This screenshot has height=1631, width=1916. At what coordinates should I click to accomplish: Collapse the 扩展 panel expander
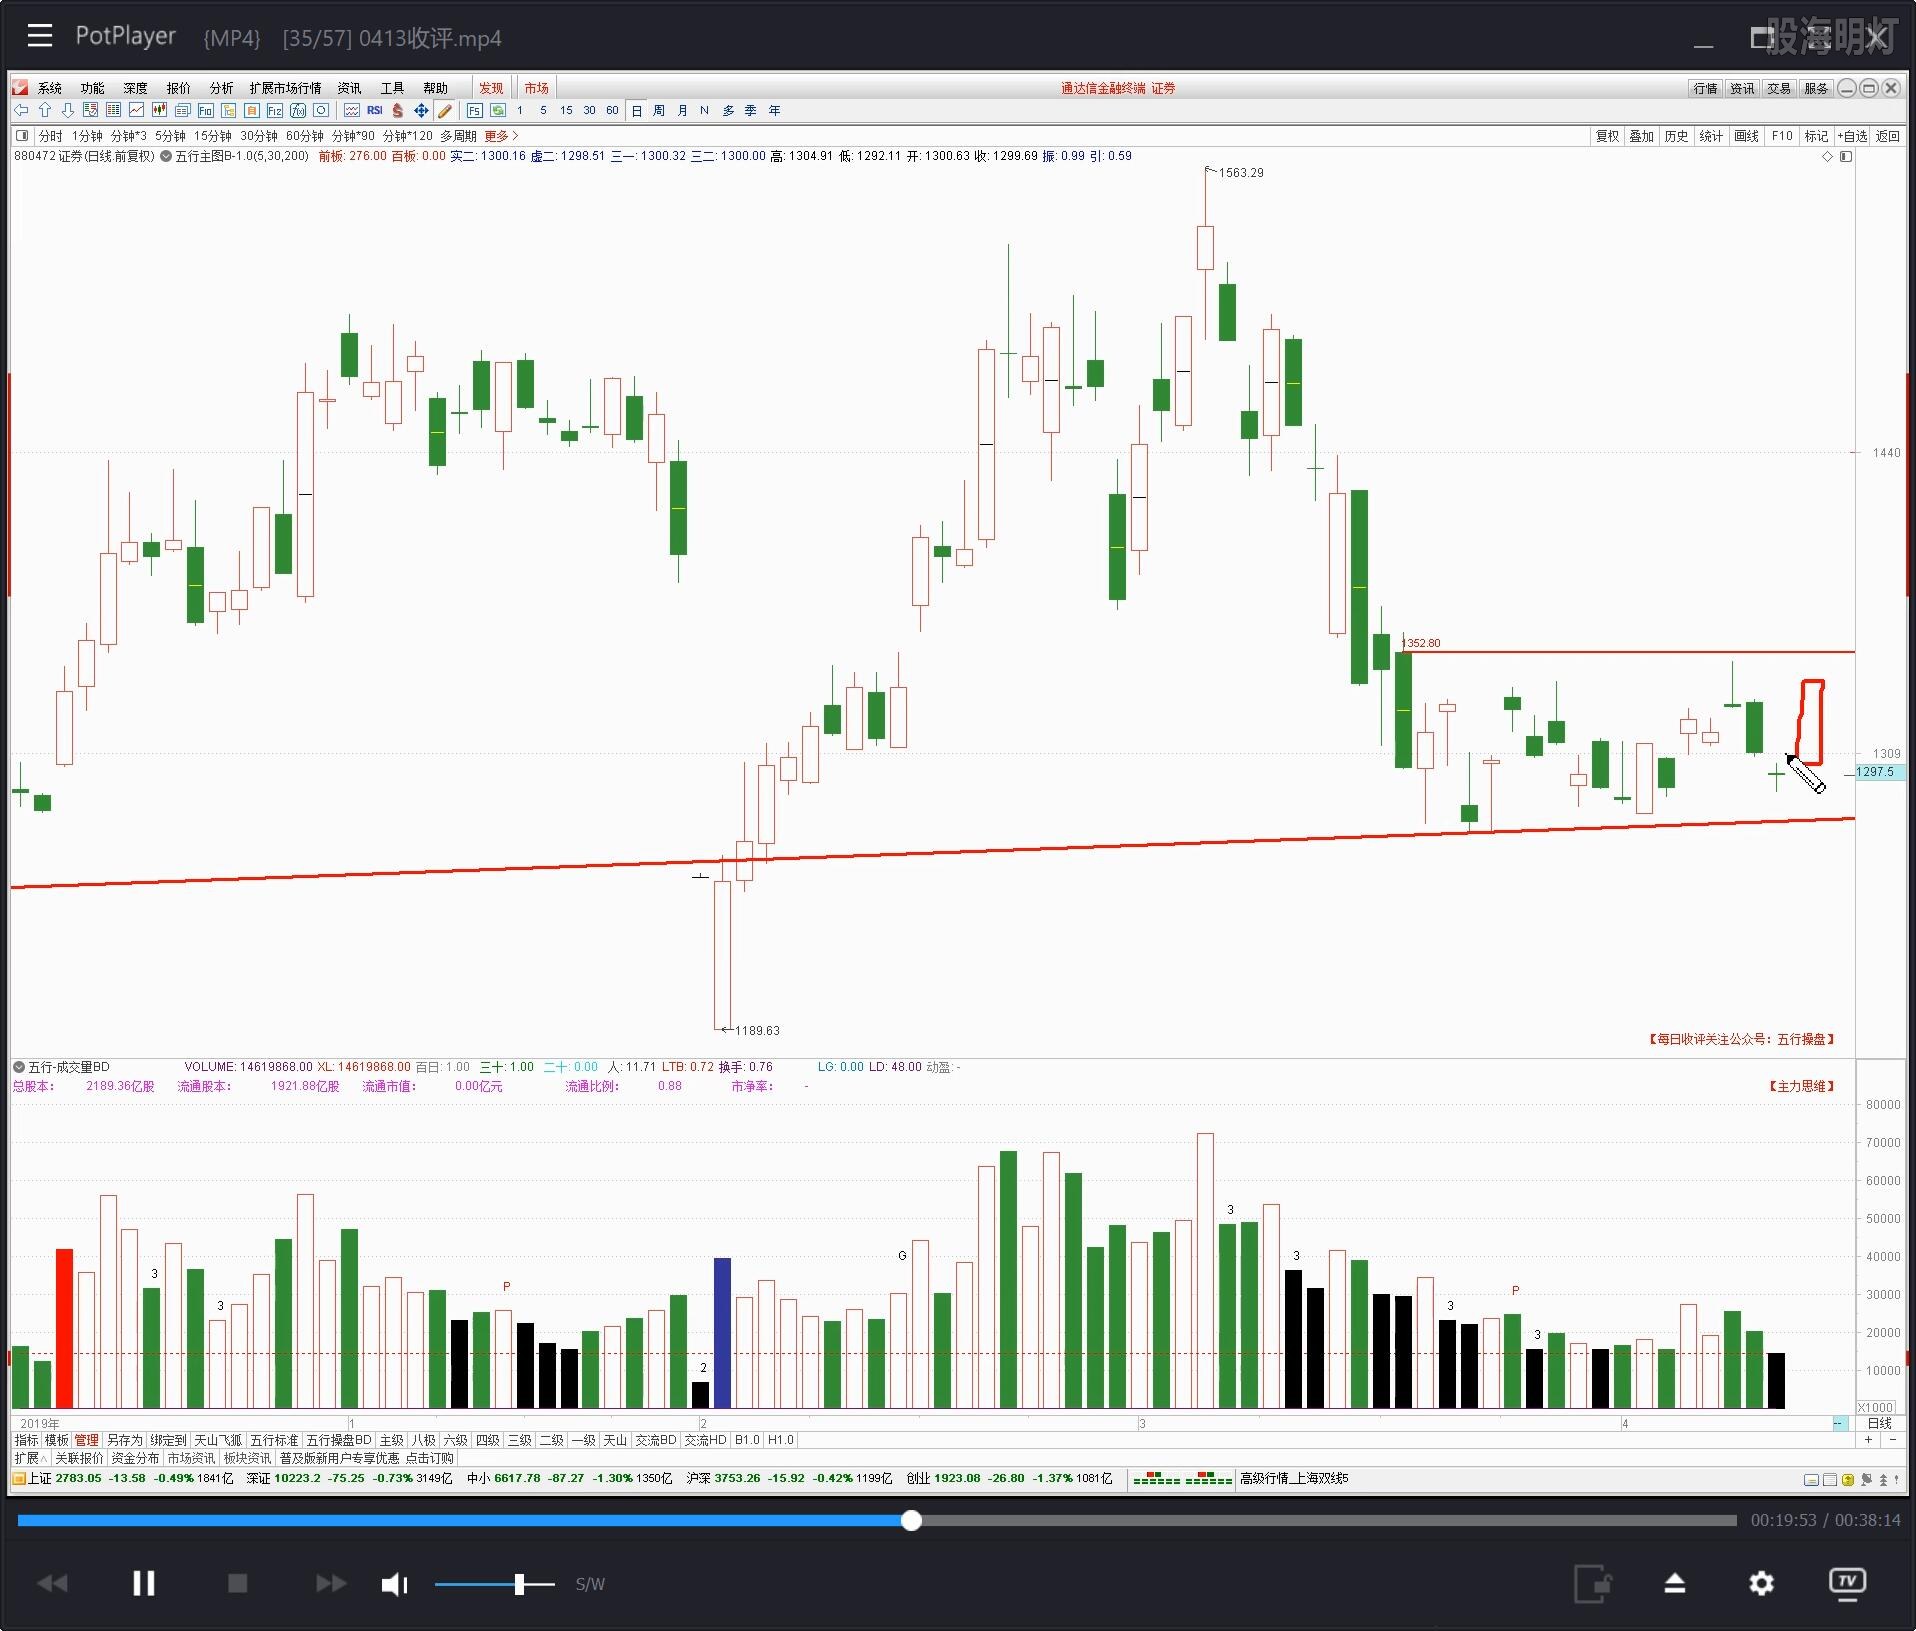point(30,1458)
